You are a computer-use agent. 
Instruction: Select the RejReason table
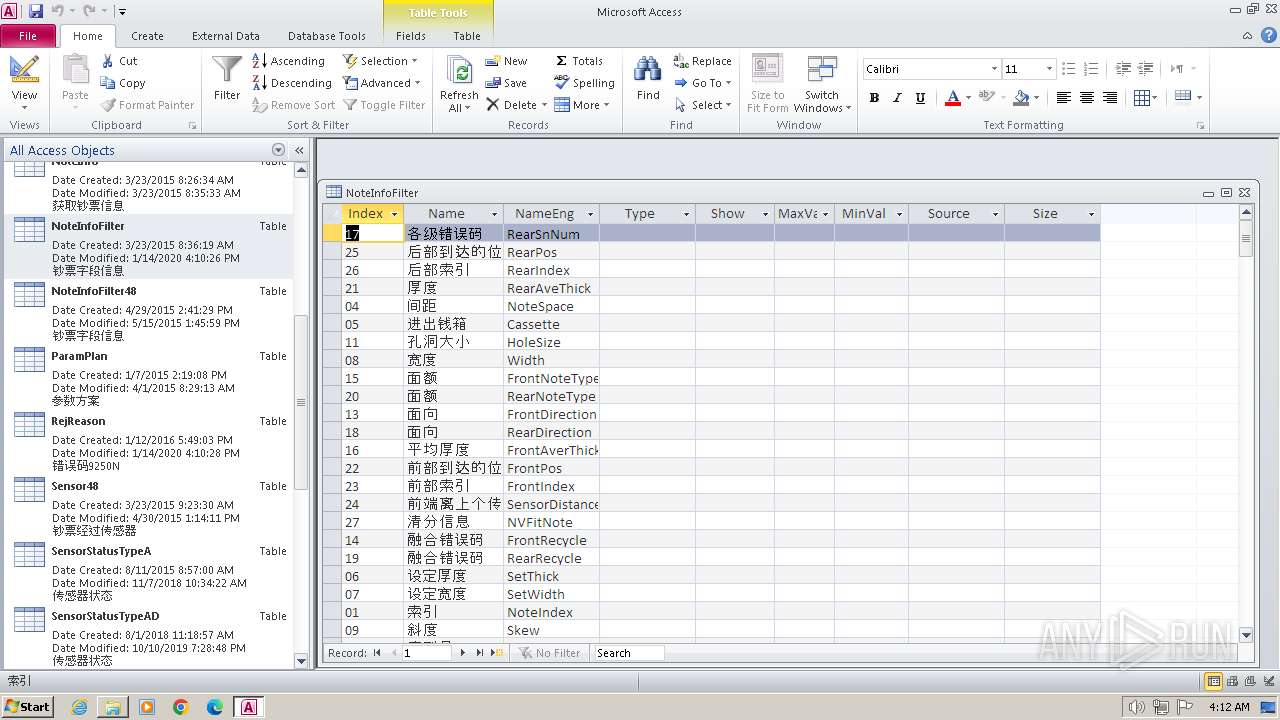[x=150, y=442]
